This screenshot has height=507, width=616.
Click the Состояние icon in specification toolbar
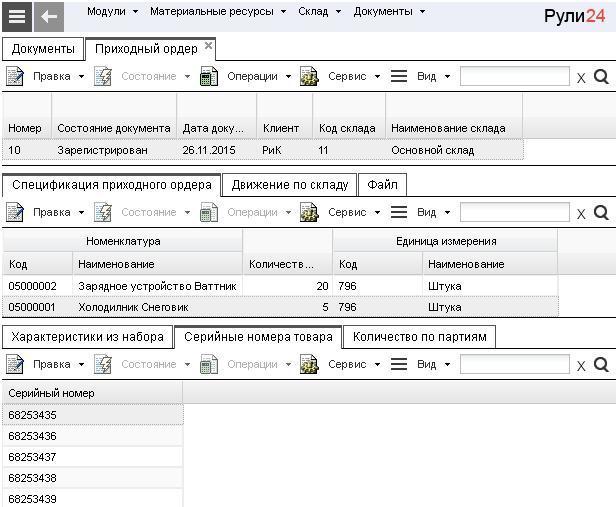[x=103, y=212]
